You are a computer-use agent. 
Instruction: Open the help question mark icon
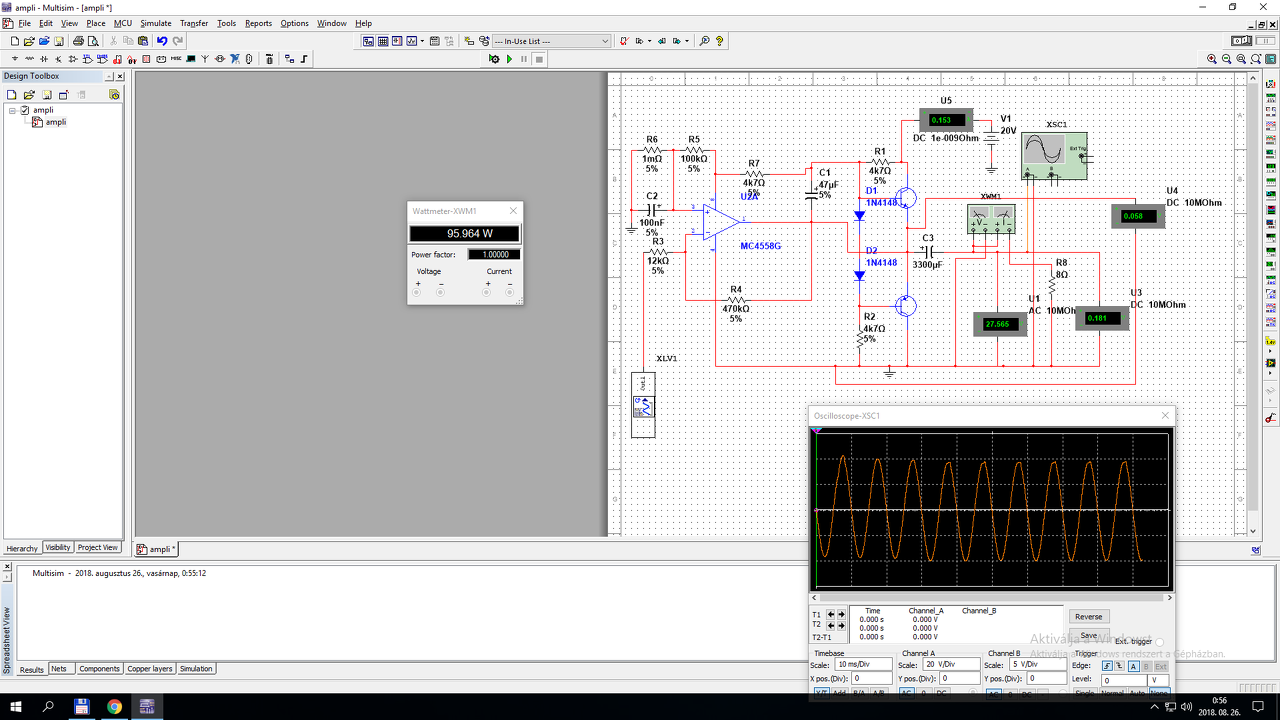(719, 41)
